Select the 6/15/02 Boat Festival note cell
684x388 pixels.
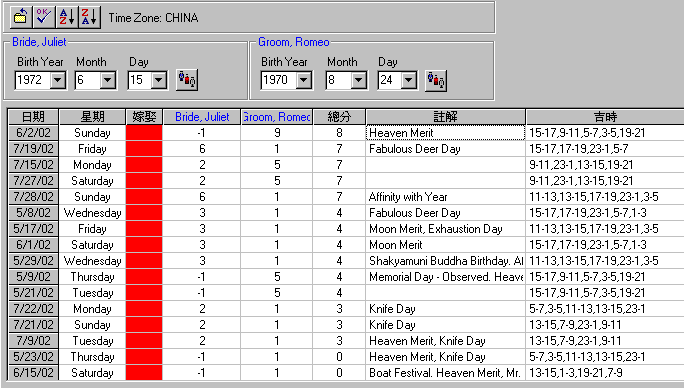tap(445, 373)
